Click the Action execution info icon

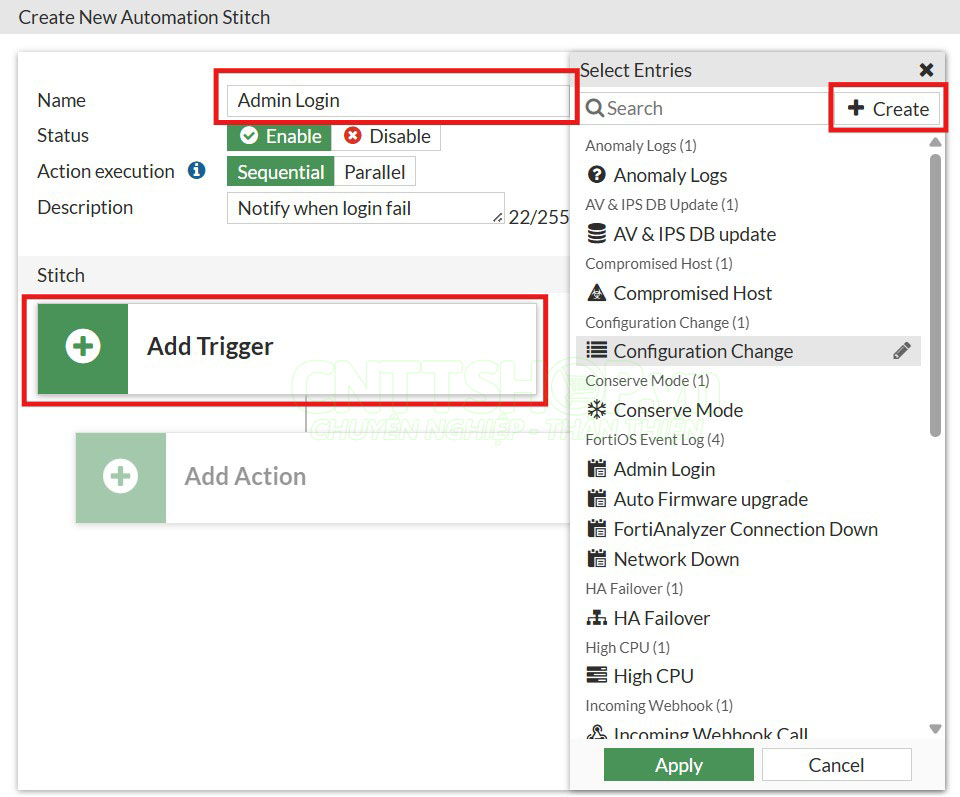tap(197, 171)
